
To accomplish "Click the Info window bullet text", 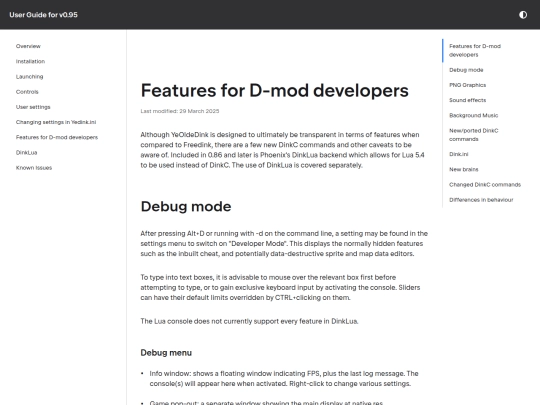I will click(284, 378).
